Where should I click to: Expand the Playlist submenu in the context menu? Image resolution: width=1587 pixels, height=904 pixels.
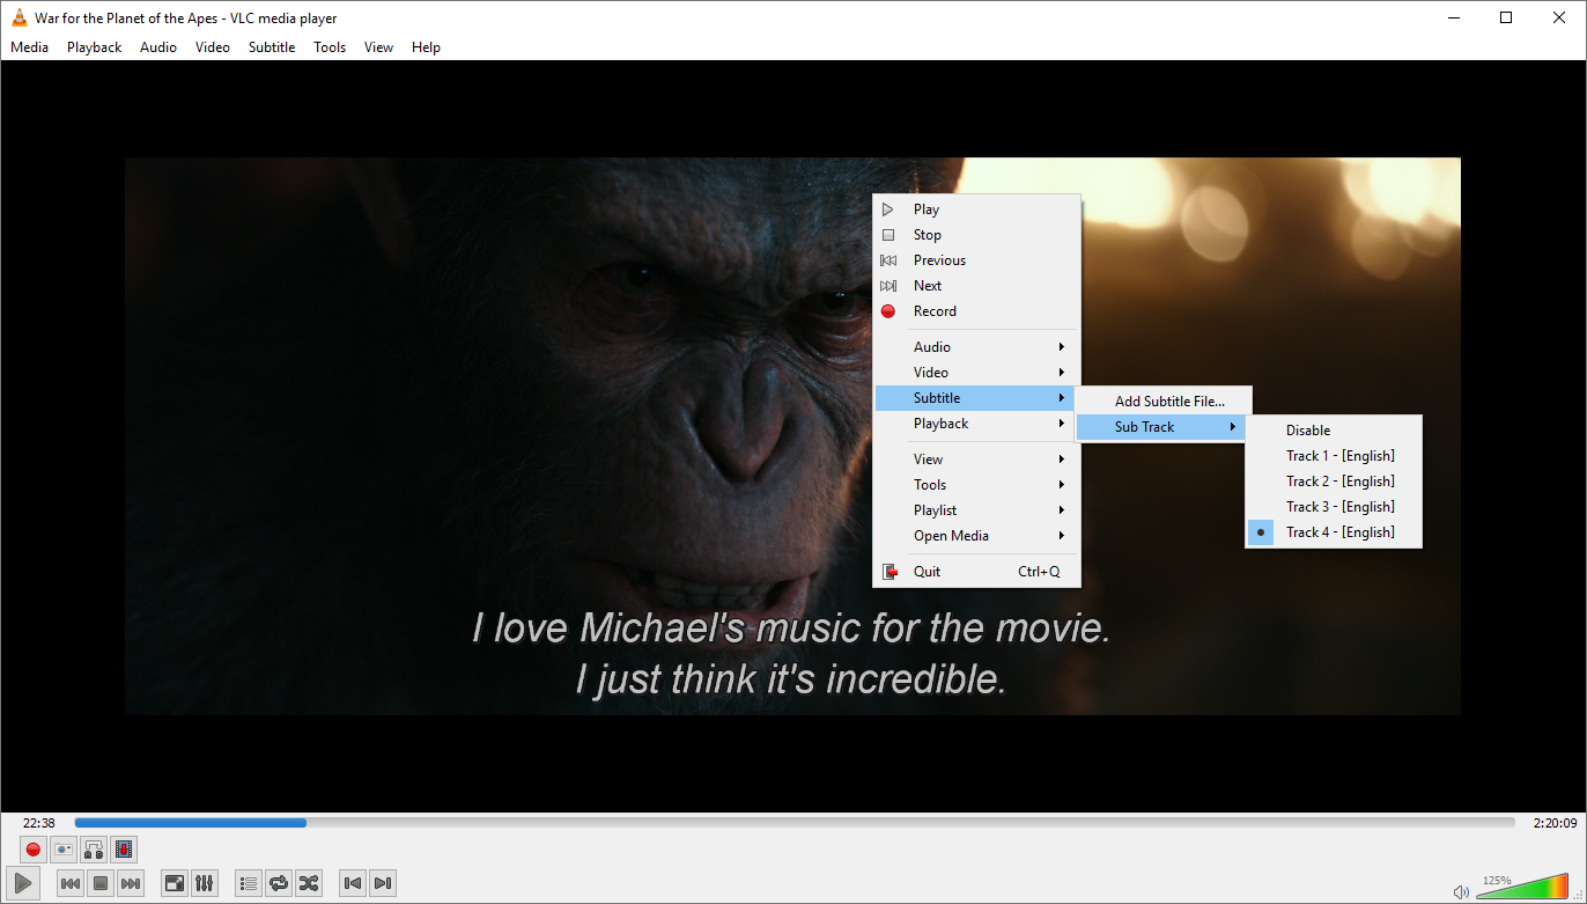click(976, 510)
